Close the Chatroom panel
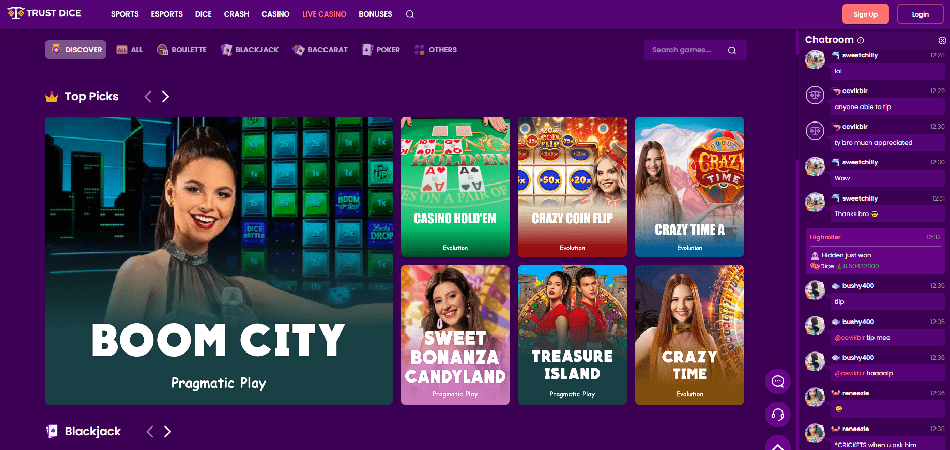 (x=942, y=41)
